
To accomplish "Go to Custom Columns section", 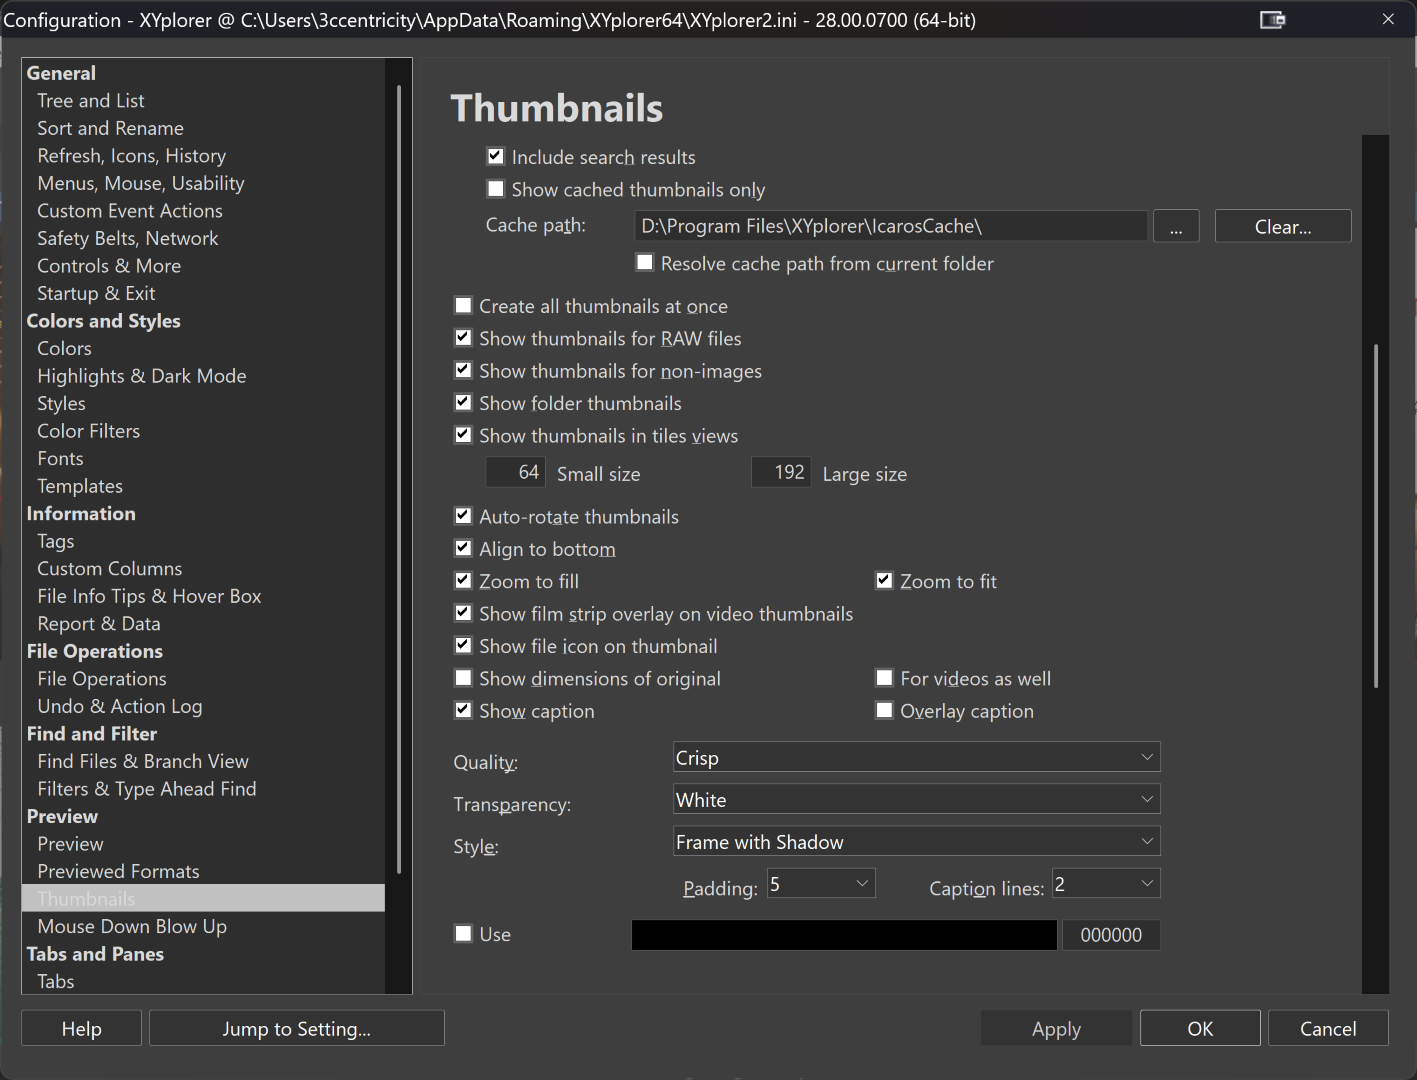I will 110,568.
